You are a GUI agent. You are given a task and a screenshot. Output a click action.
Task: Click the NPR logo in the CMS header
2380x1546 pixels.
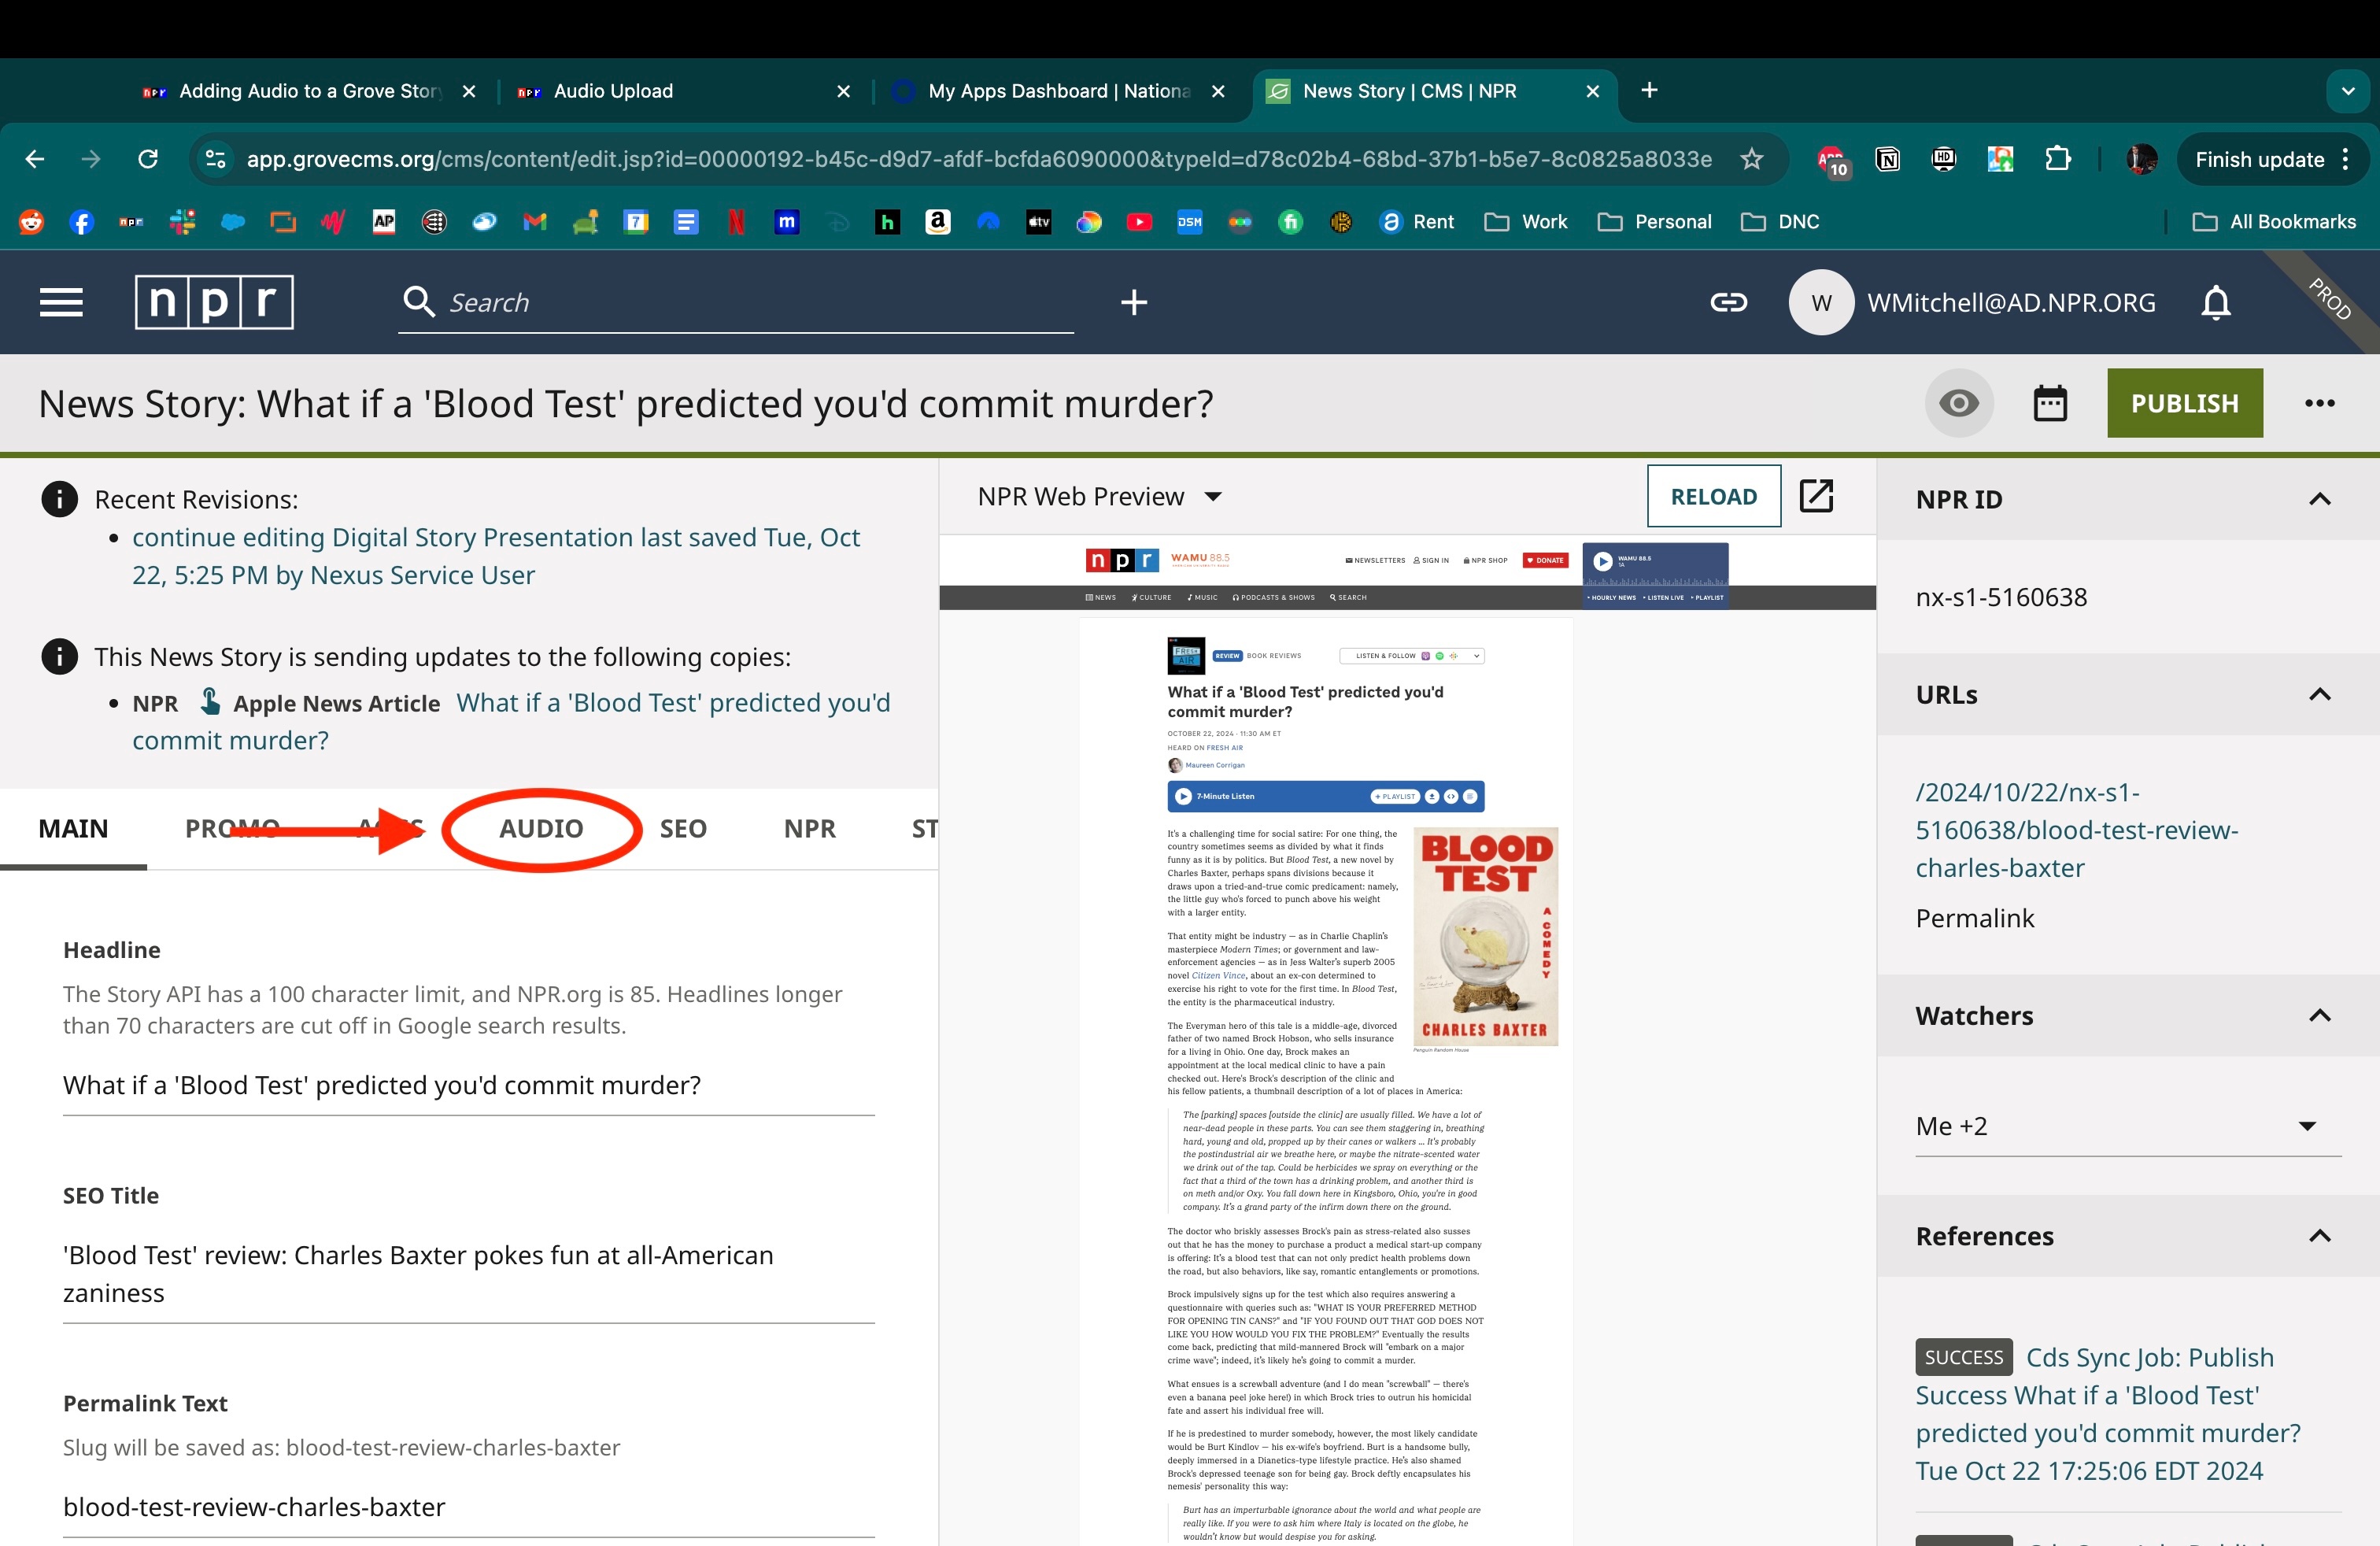click(214, 302)
